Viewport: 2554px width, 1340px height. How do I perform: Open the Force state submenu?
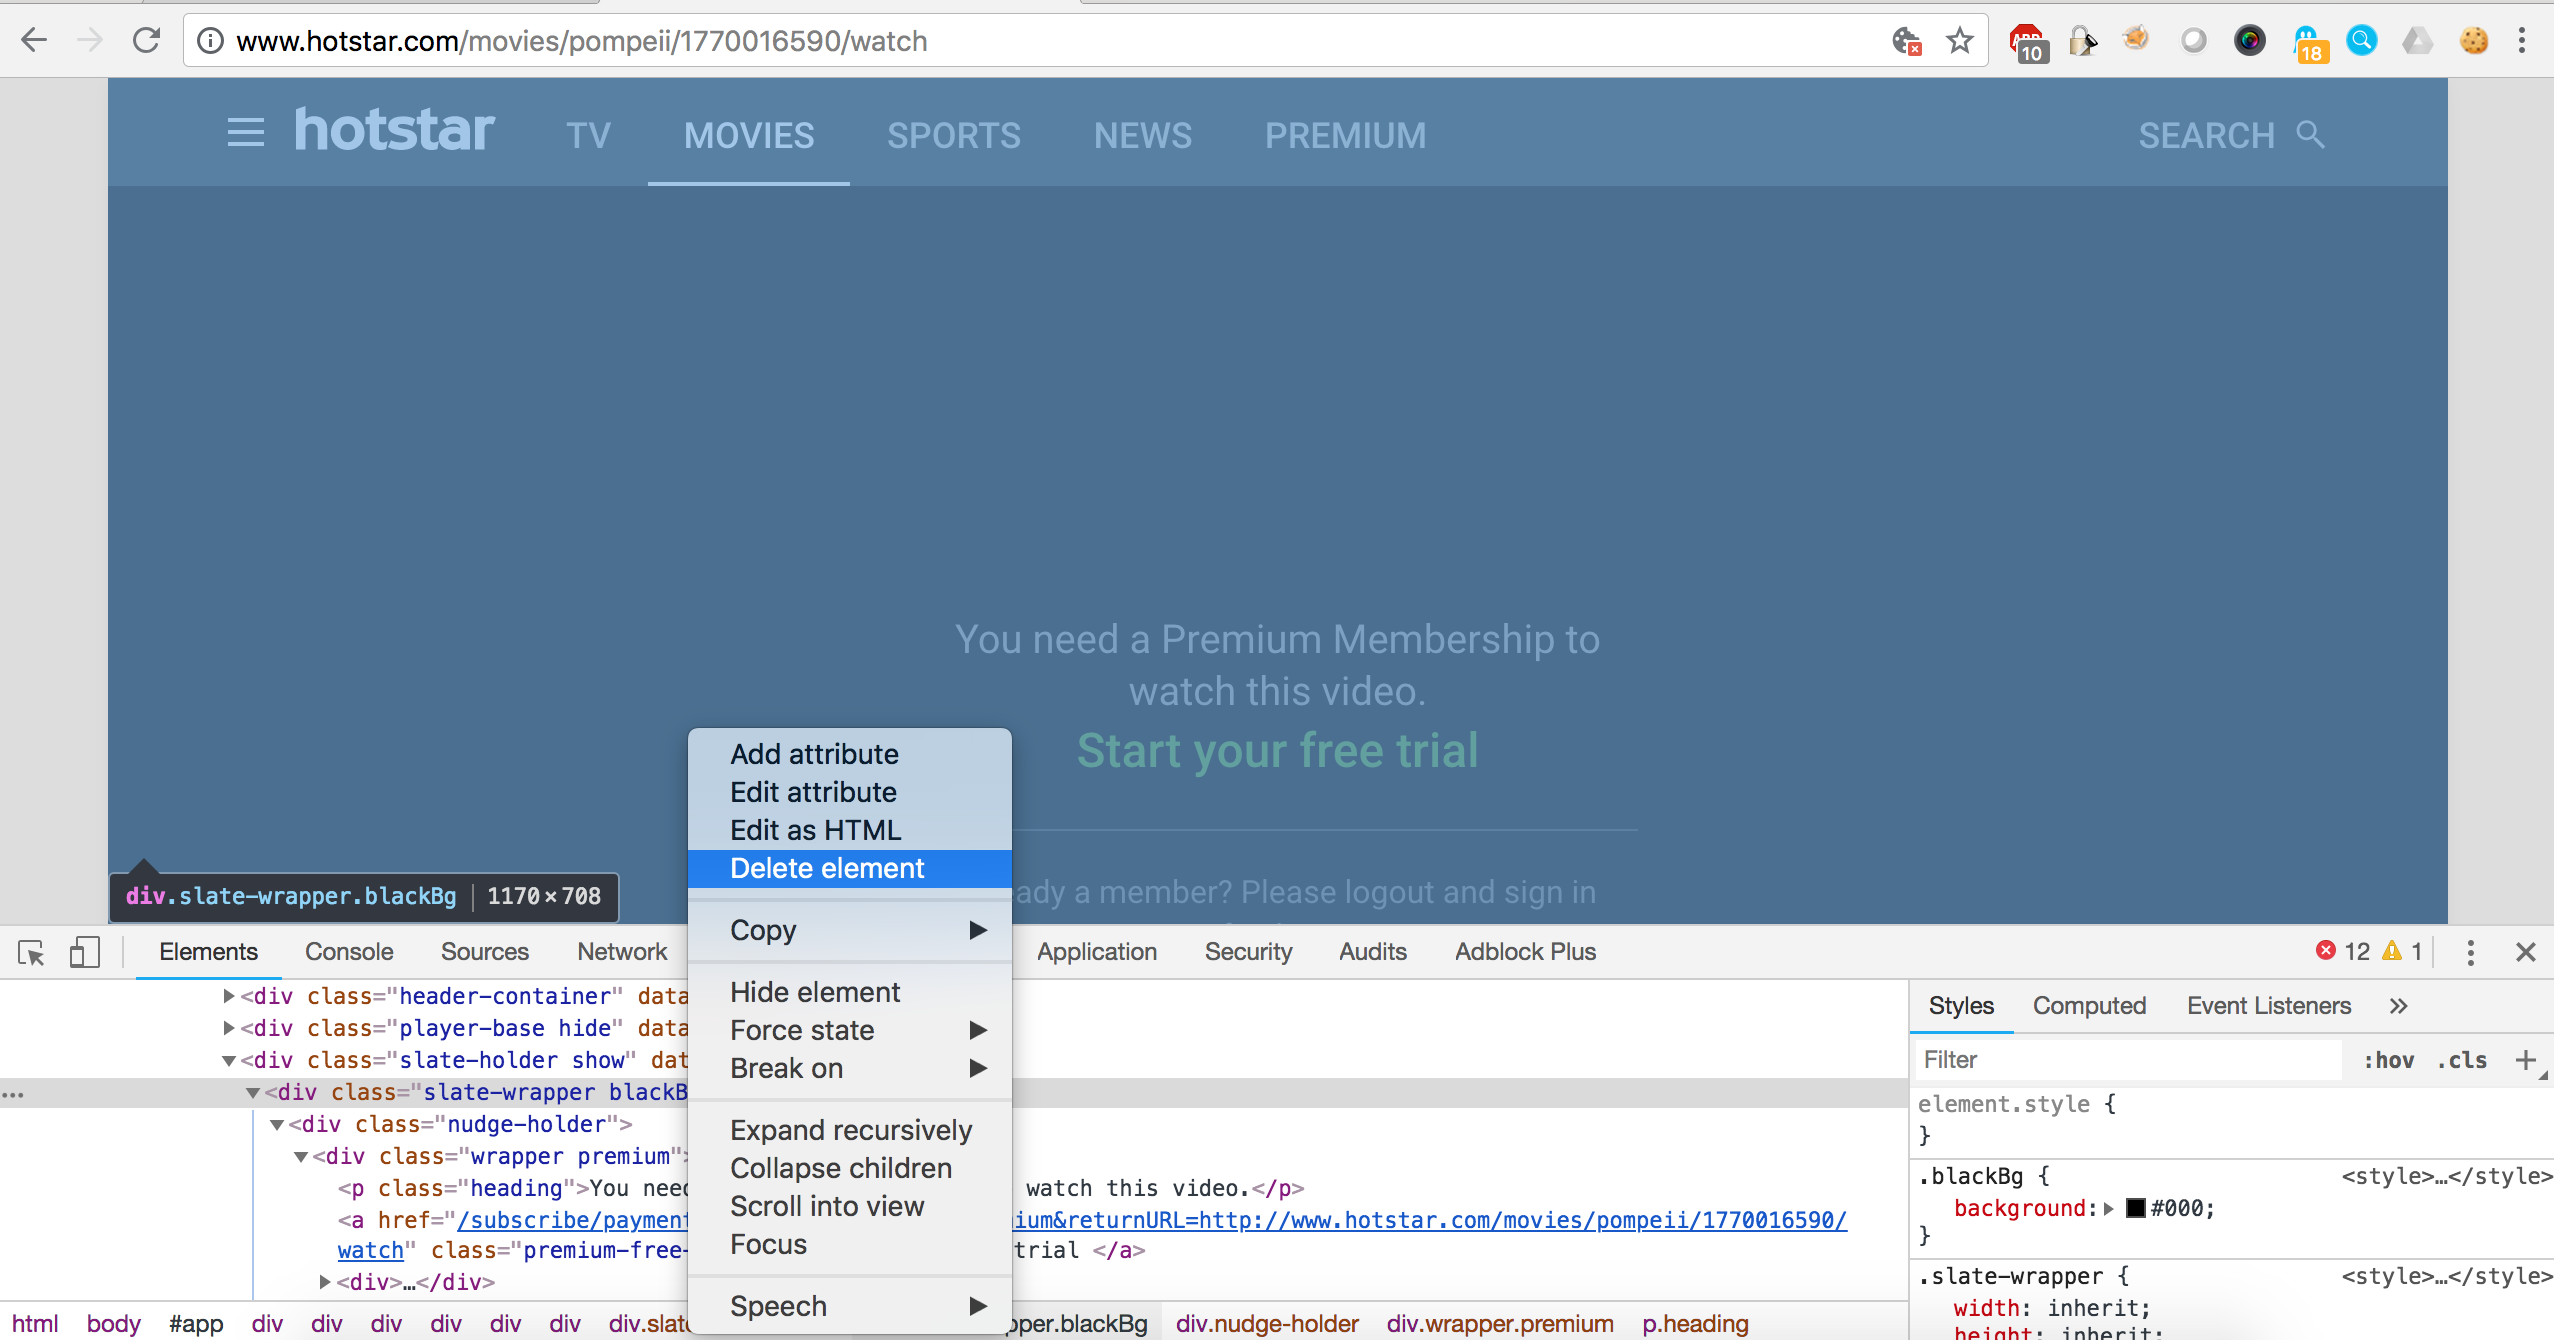pyautogui.click(x=850, y=1030)
